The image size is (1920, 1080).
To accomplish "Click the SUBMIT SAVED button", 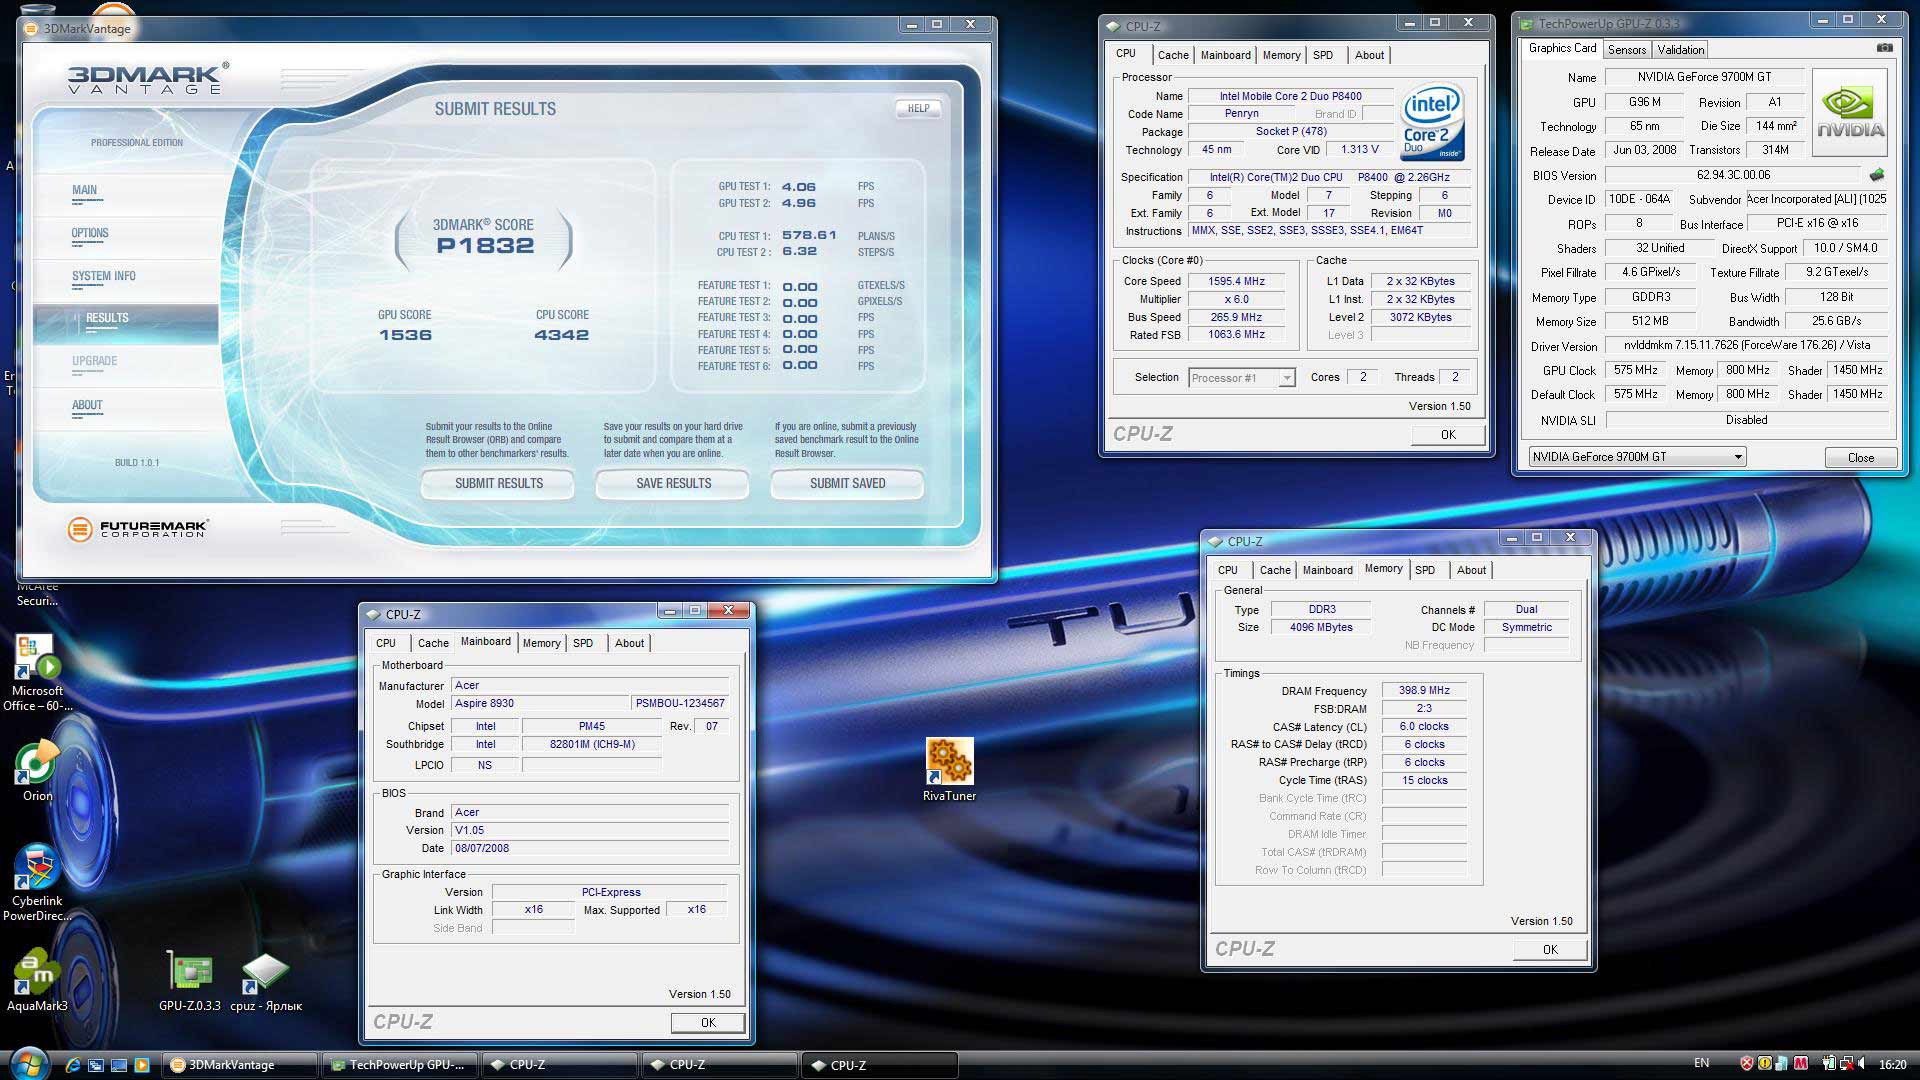I will (x=847, y=483).
